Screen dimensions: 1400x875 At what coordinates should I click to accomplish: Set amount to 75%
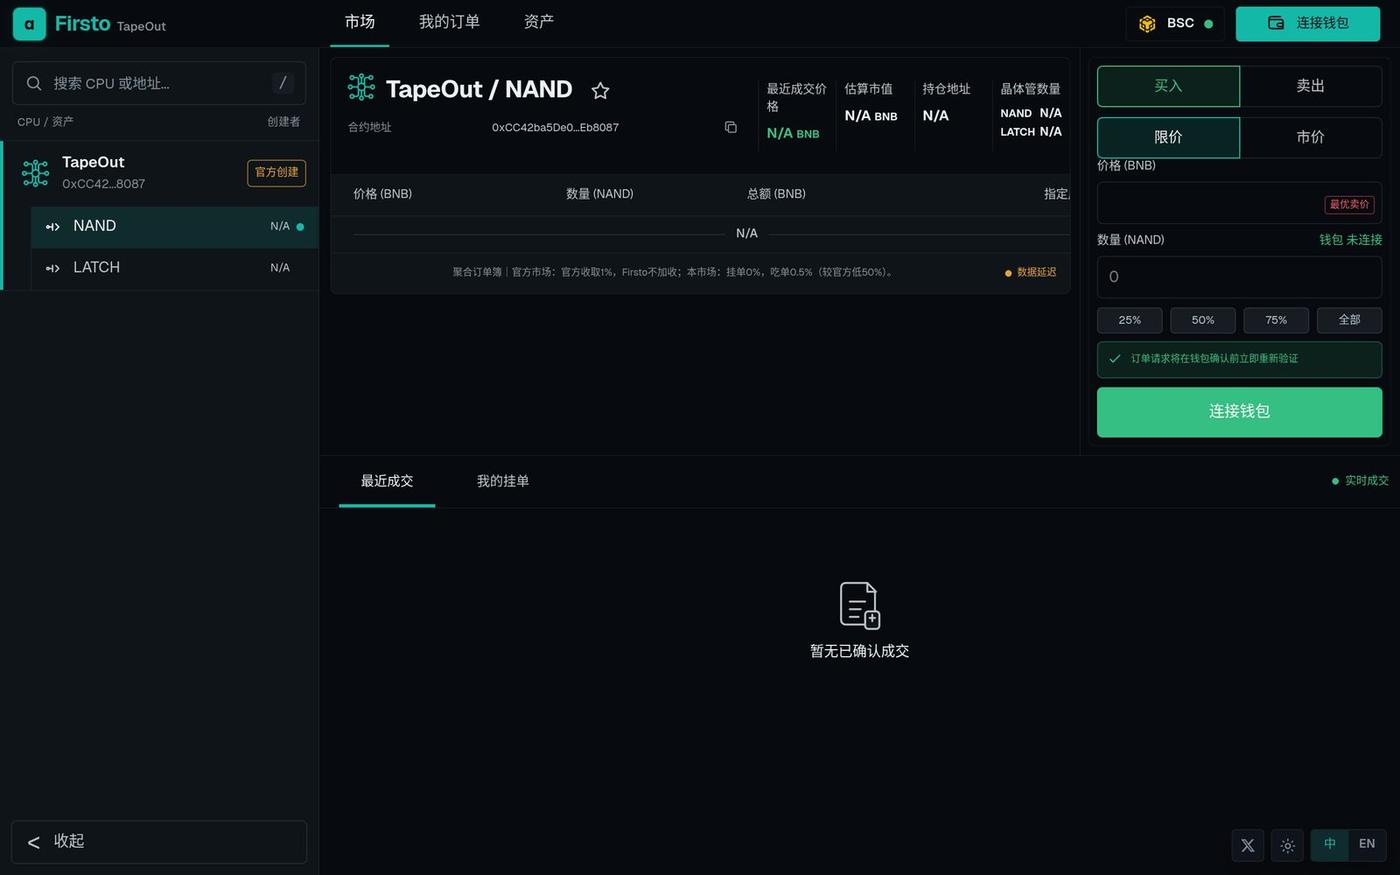click(1276, 320)
